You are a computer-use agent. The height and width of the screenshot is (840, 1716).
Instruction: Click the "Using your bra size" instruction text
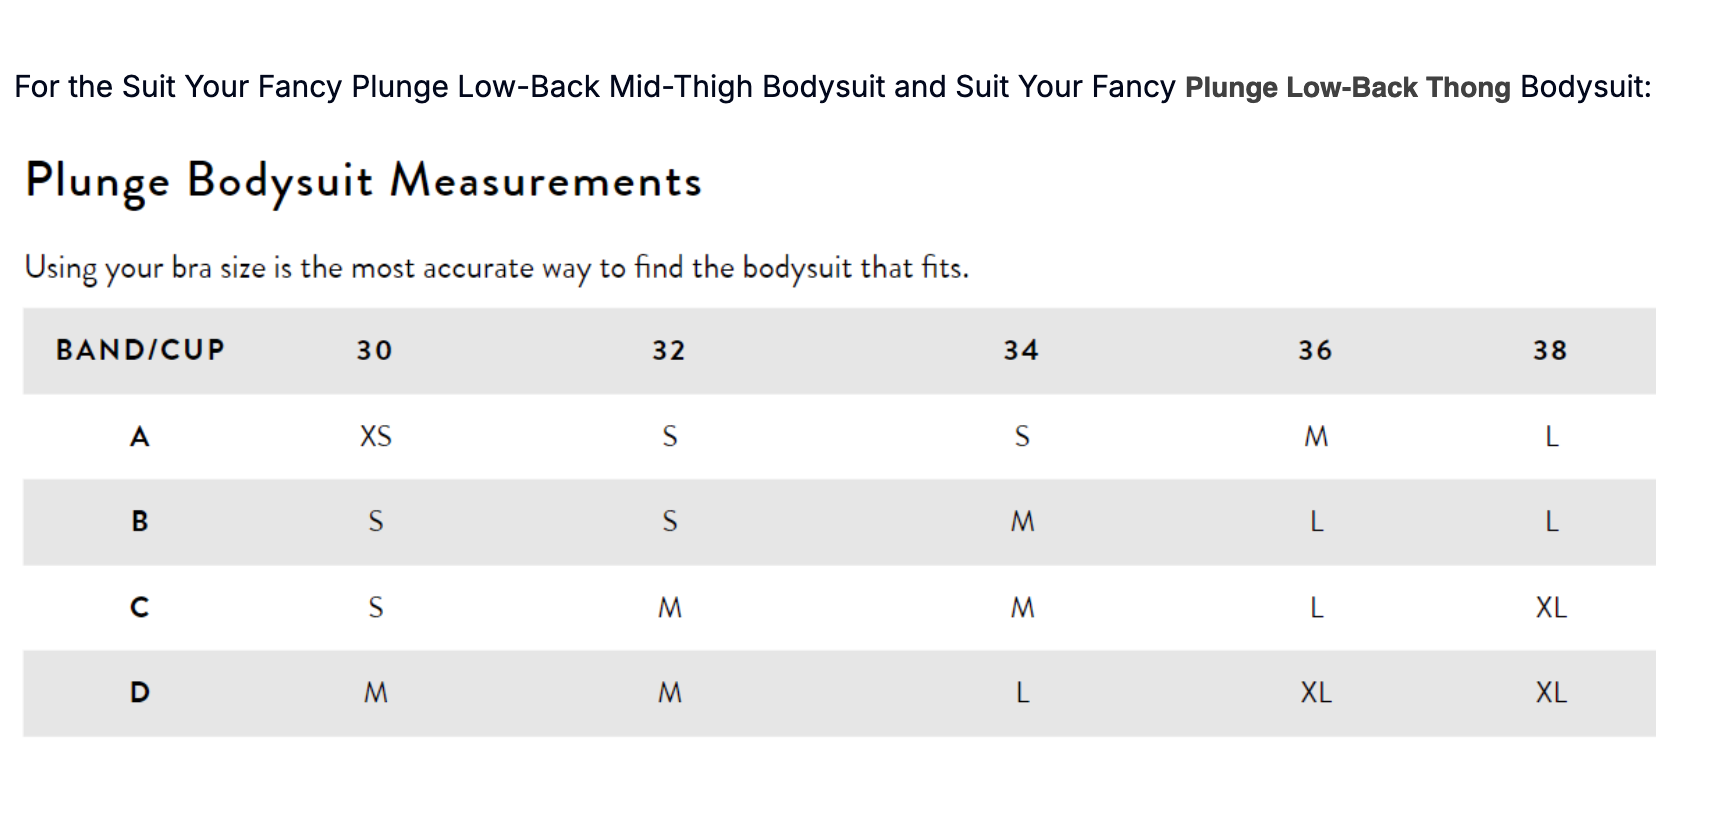tap(497, 268)
